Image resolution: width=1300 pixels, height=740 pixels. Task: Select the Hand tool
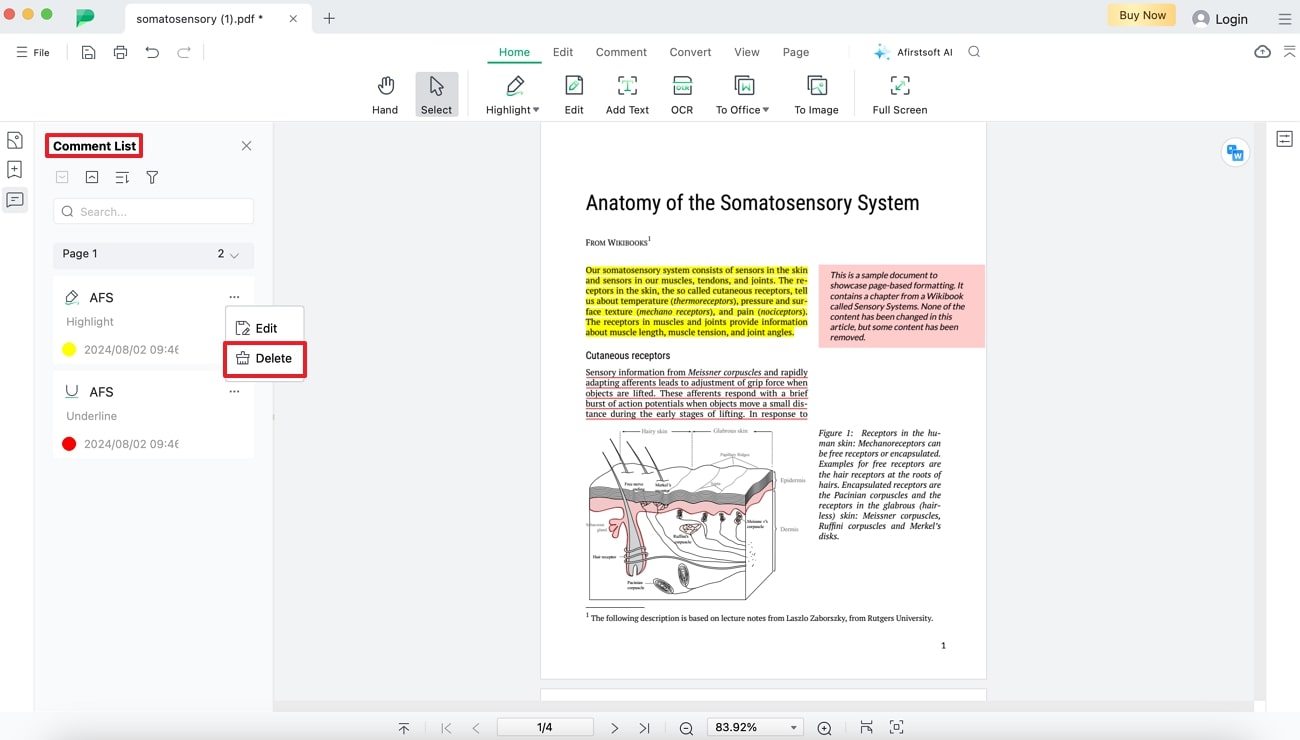(385, 95)
